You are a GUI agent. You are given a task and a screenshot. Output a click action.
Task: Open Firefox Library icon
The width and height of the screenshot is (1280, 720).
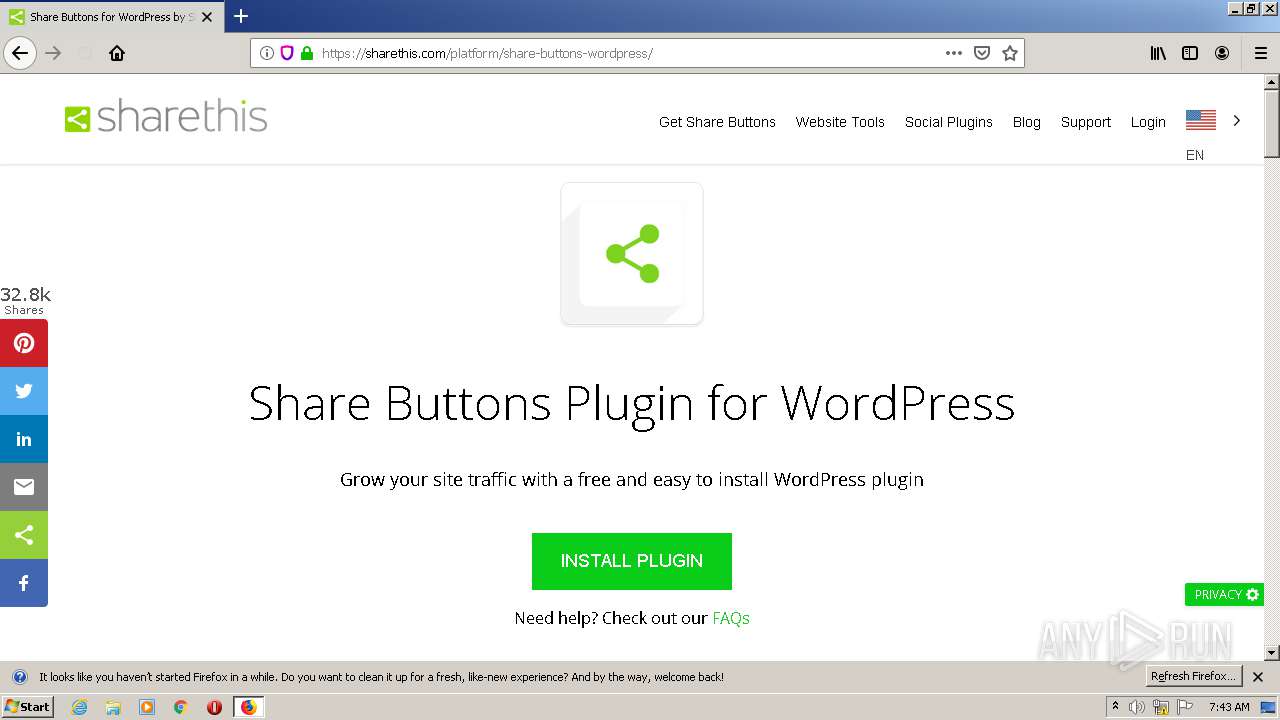click(1158, 53)
